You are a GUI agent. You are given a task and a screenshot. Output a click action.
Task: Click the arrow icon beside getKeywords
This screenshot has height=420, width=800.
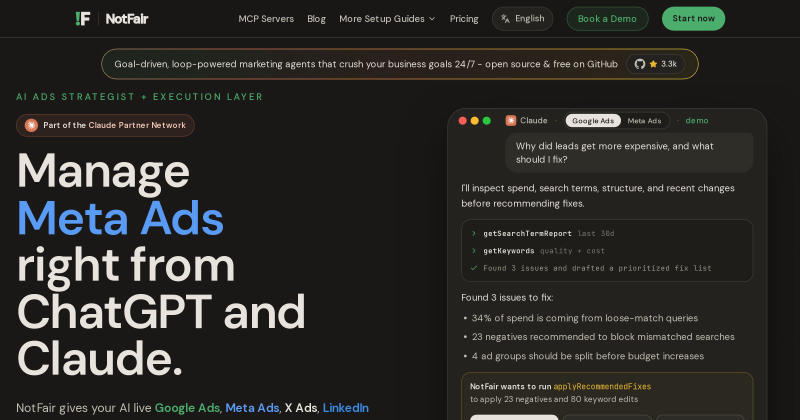coord(473,251)
